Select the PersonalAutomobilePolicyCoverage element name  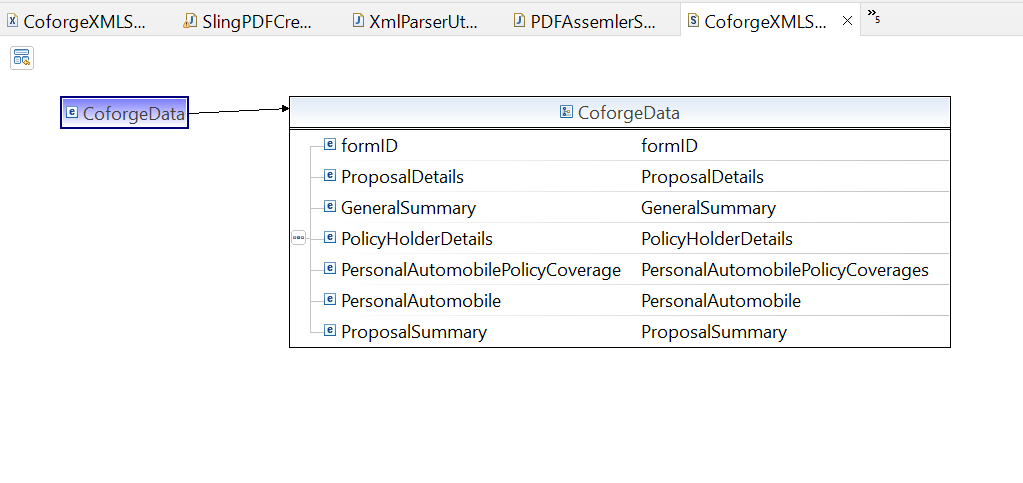[481, 270]
